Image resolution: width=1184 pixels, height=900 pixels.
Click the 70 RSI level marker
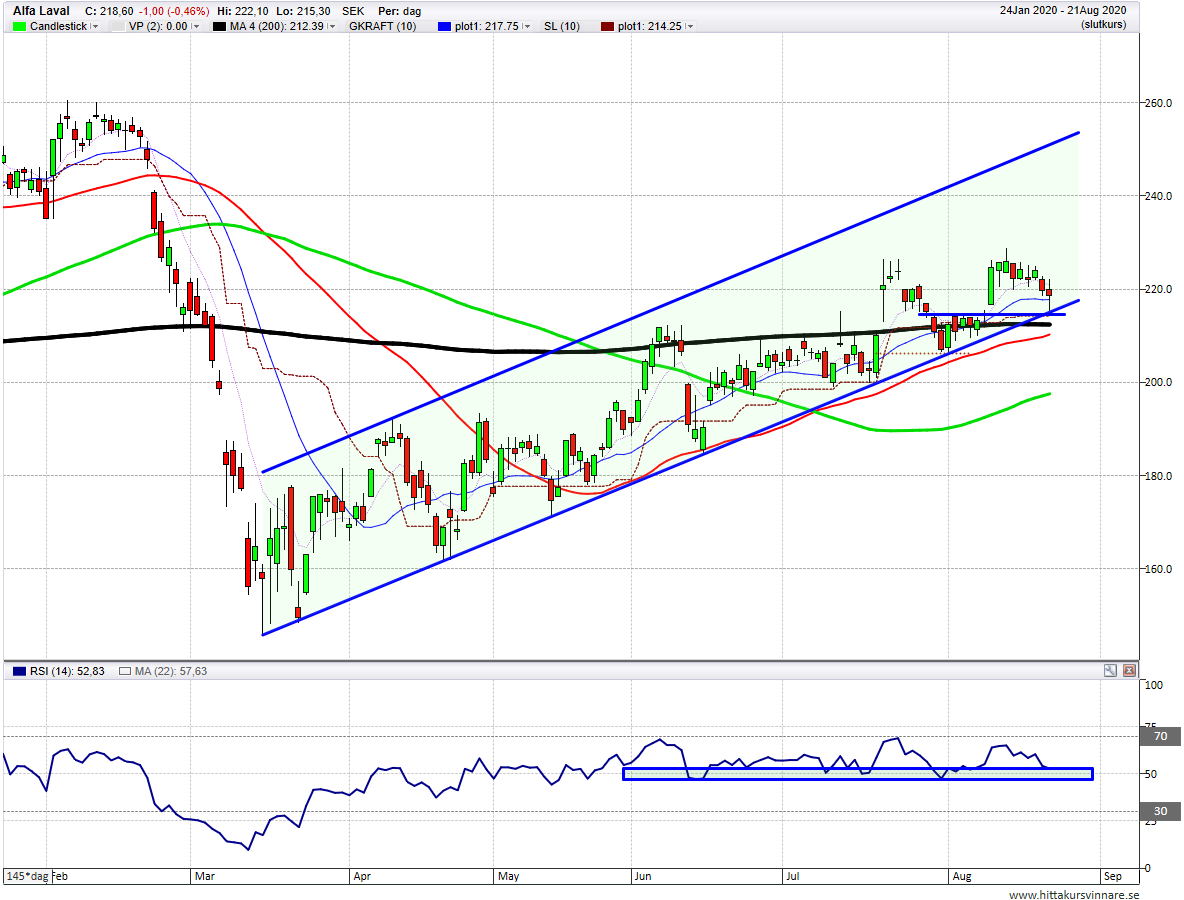[x=1161, y=736]
